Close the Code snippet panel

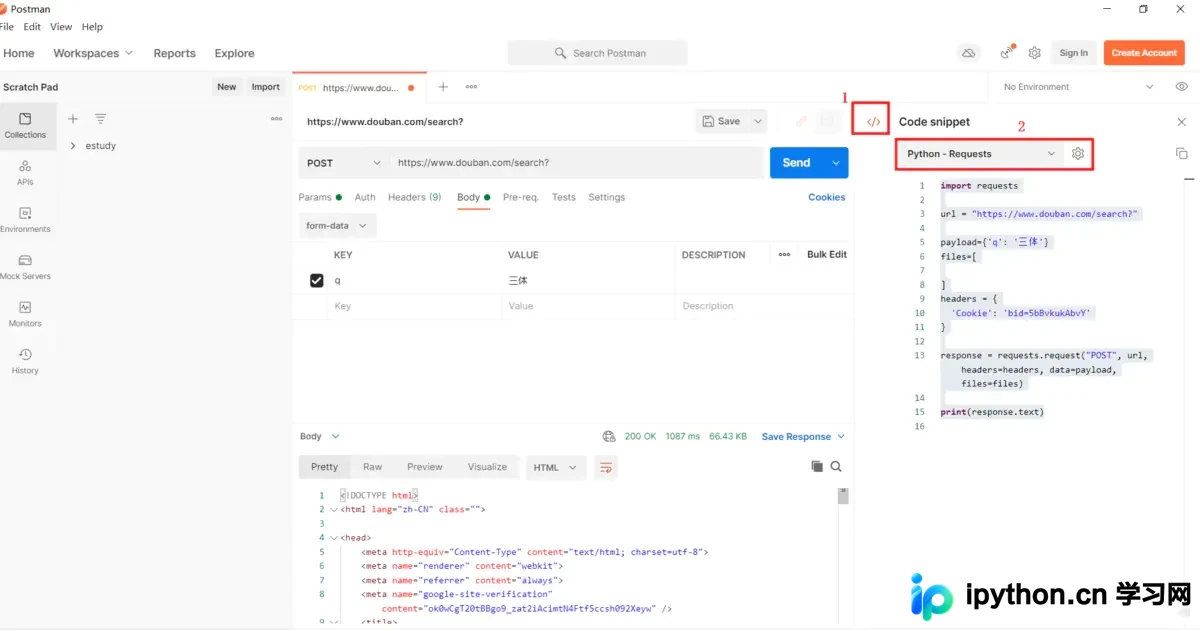click(1181, 122)
